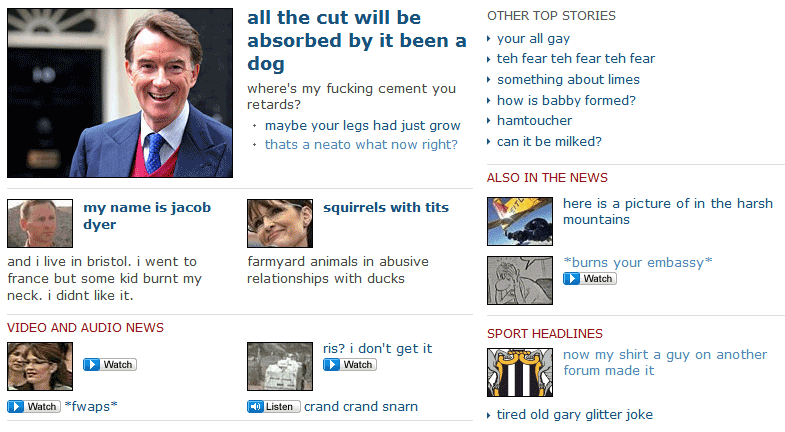Screen dimensions: 785x432
Task: Open the helicopter mountain picture thumbnail
Action: (x=520, y=221)
